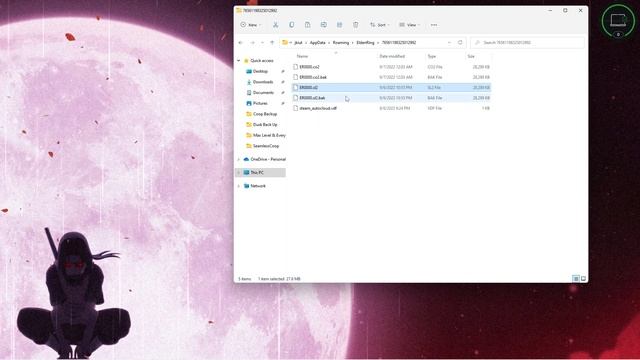Select the ER0000.co2.bak file
Image resolution: width=640 pixels, height=360 pixels.
(x=392, y=77)
